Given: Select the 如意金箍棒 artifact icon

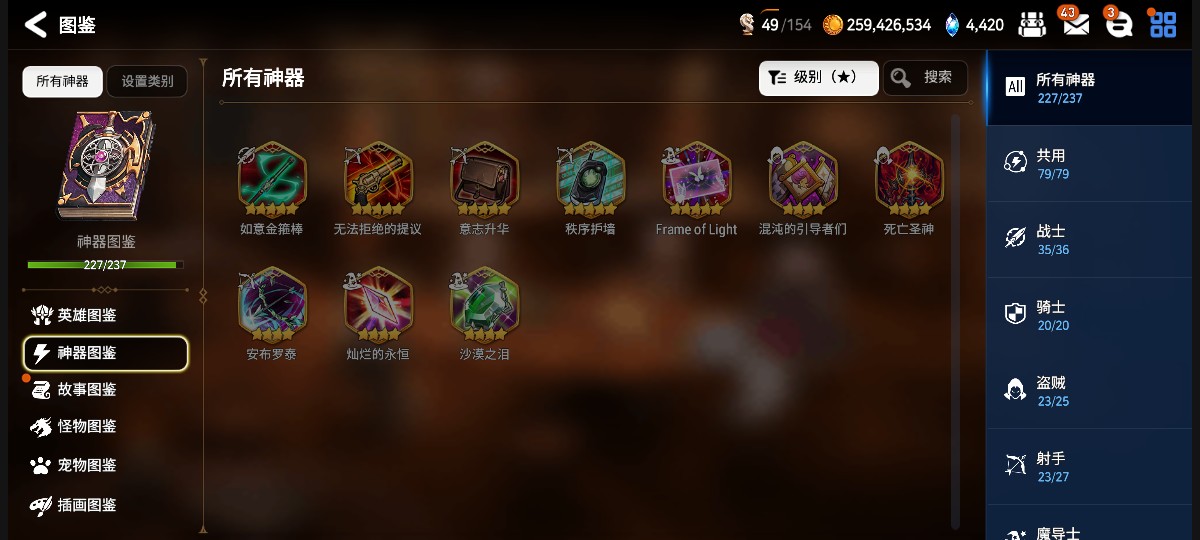Looking at the screenshot, I should point(272,180).
